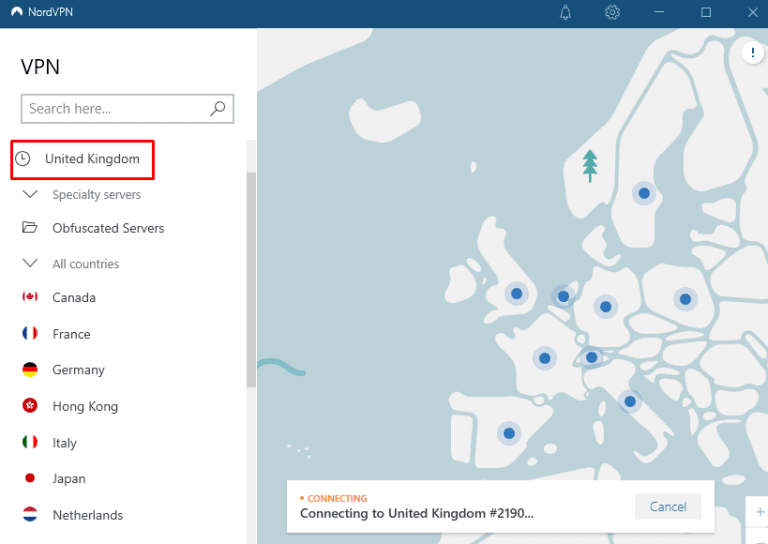Collapse the All countries section

[30, 264]
